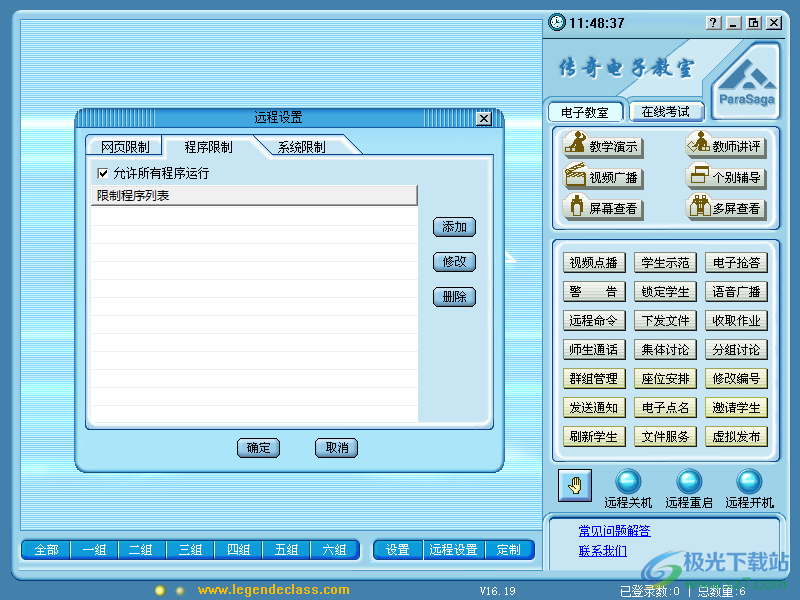The width and height of the screenshot is (800, 600).
Task: Close the 远程设置 dialog
Action: pos(484,118)
